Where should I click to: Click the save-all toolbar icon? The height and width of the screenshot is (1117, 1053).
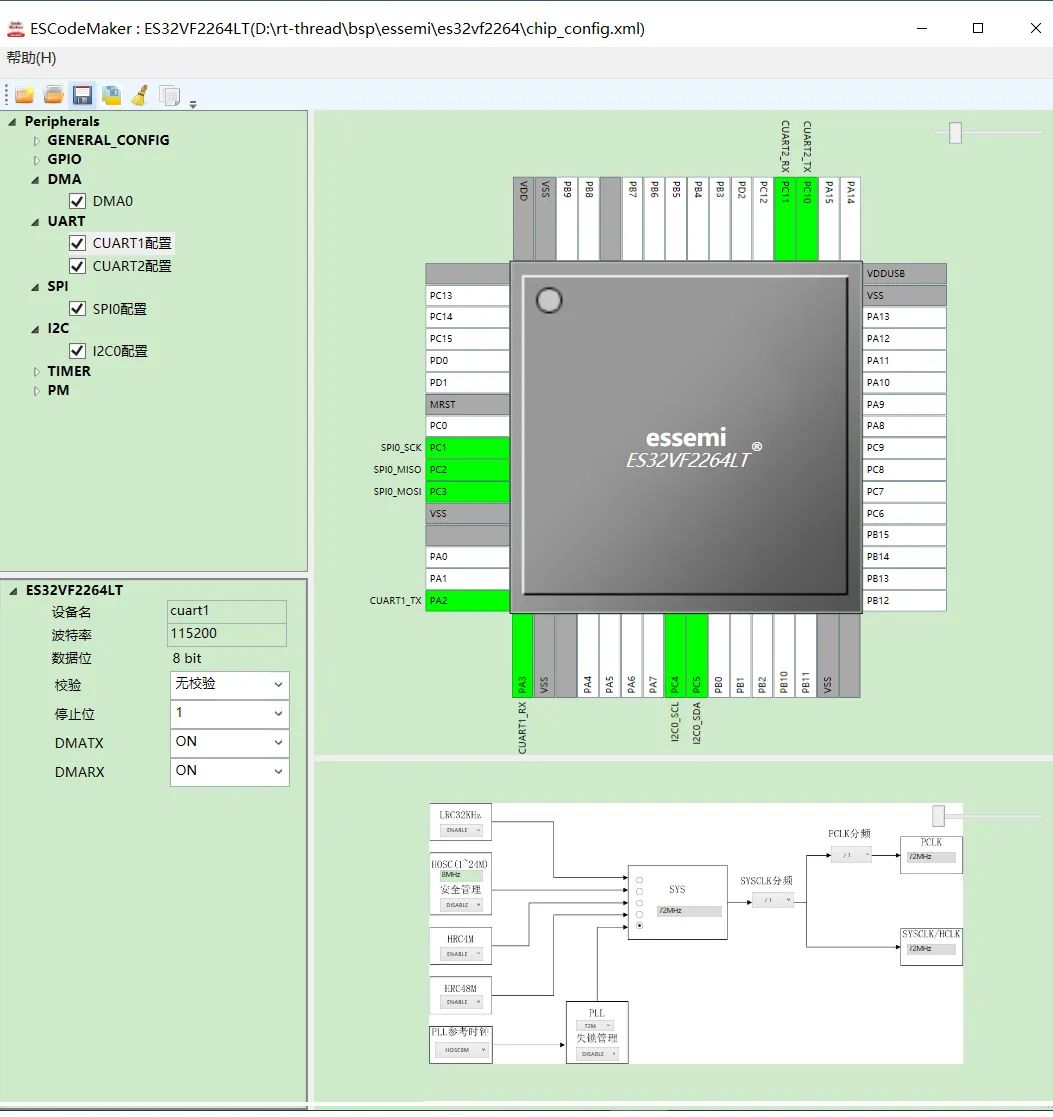click(x=111, y=95)
